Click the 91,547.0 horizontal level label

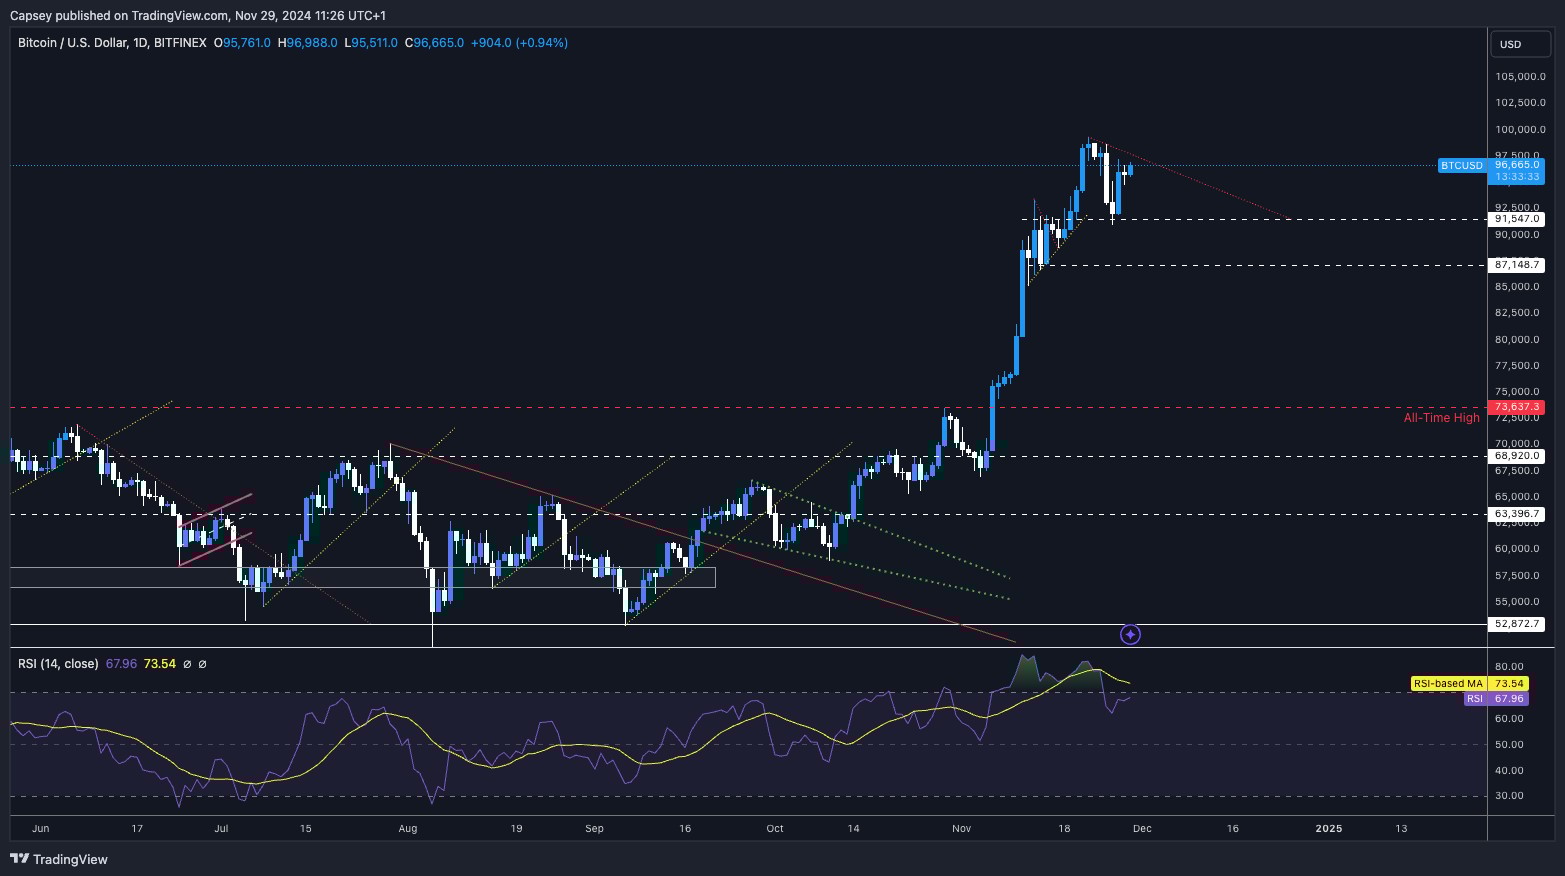click(x=1516, y=218)
